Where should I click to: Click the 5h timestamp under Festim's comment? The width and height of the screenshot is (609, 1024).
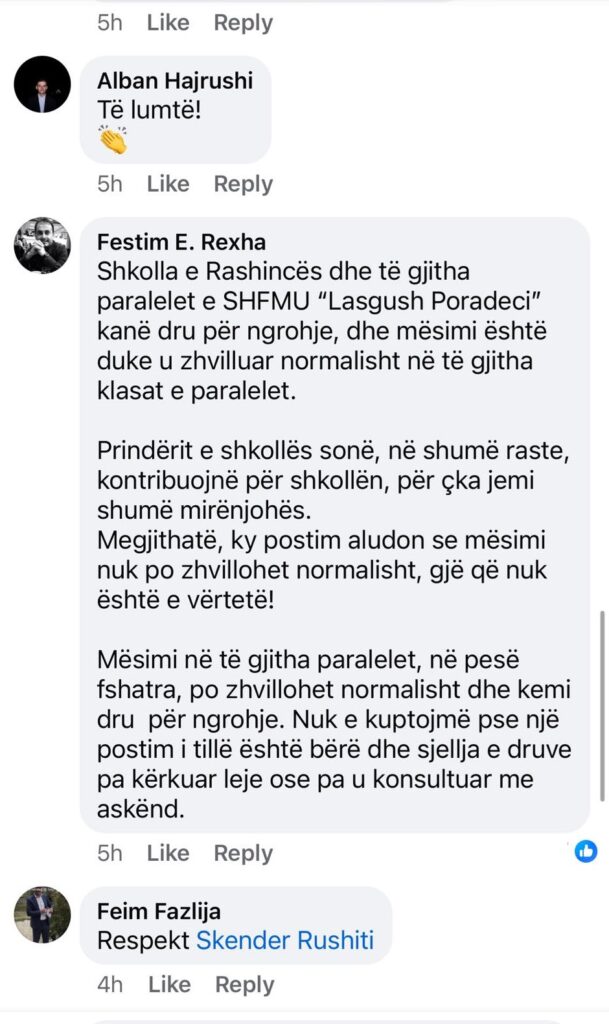[x=110, y=853]
